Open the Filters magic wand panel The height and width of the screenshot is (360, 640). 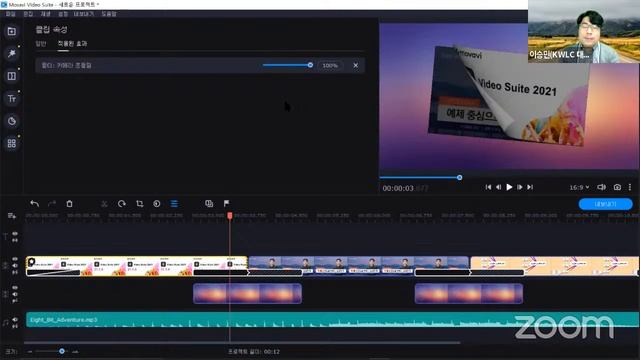11,53
